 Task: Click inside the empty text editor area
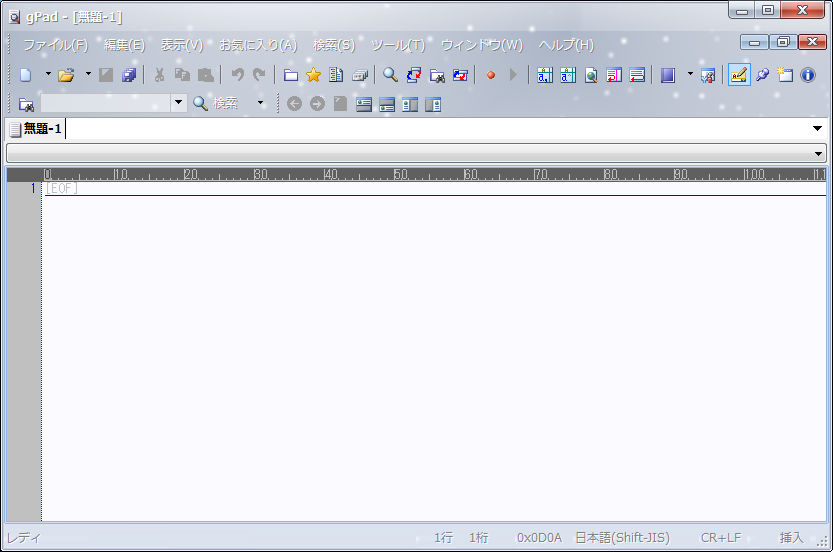[430, 350]
